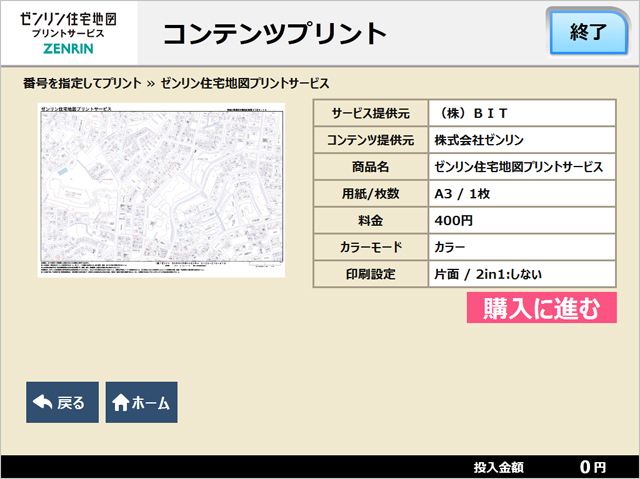Viewport: 640px width, 479px height.
Task: Go back with the 戻る button
Action: (62, 402)
